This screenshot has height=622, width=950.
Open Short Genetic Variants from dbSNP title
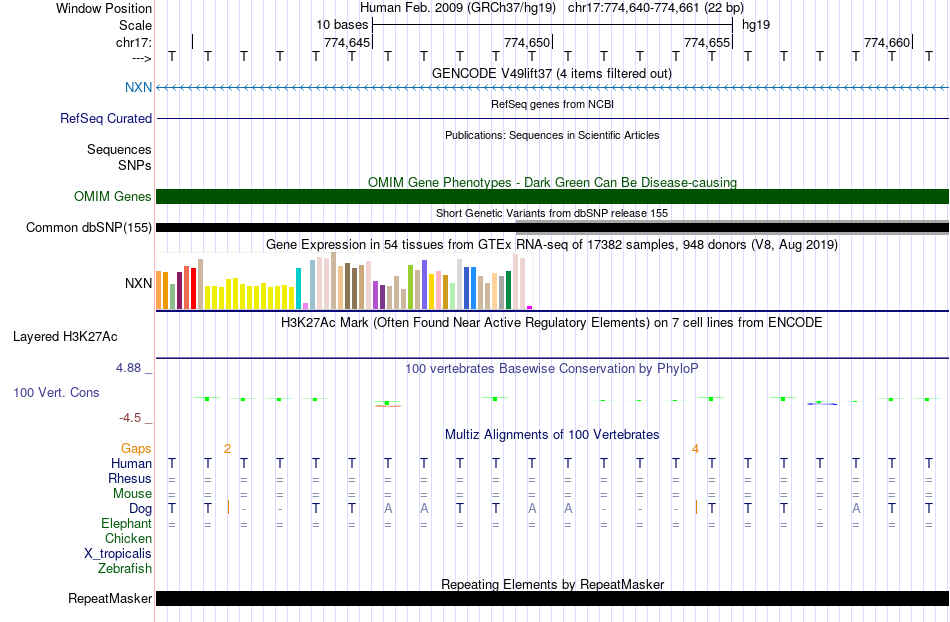pos(552,213)
